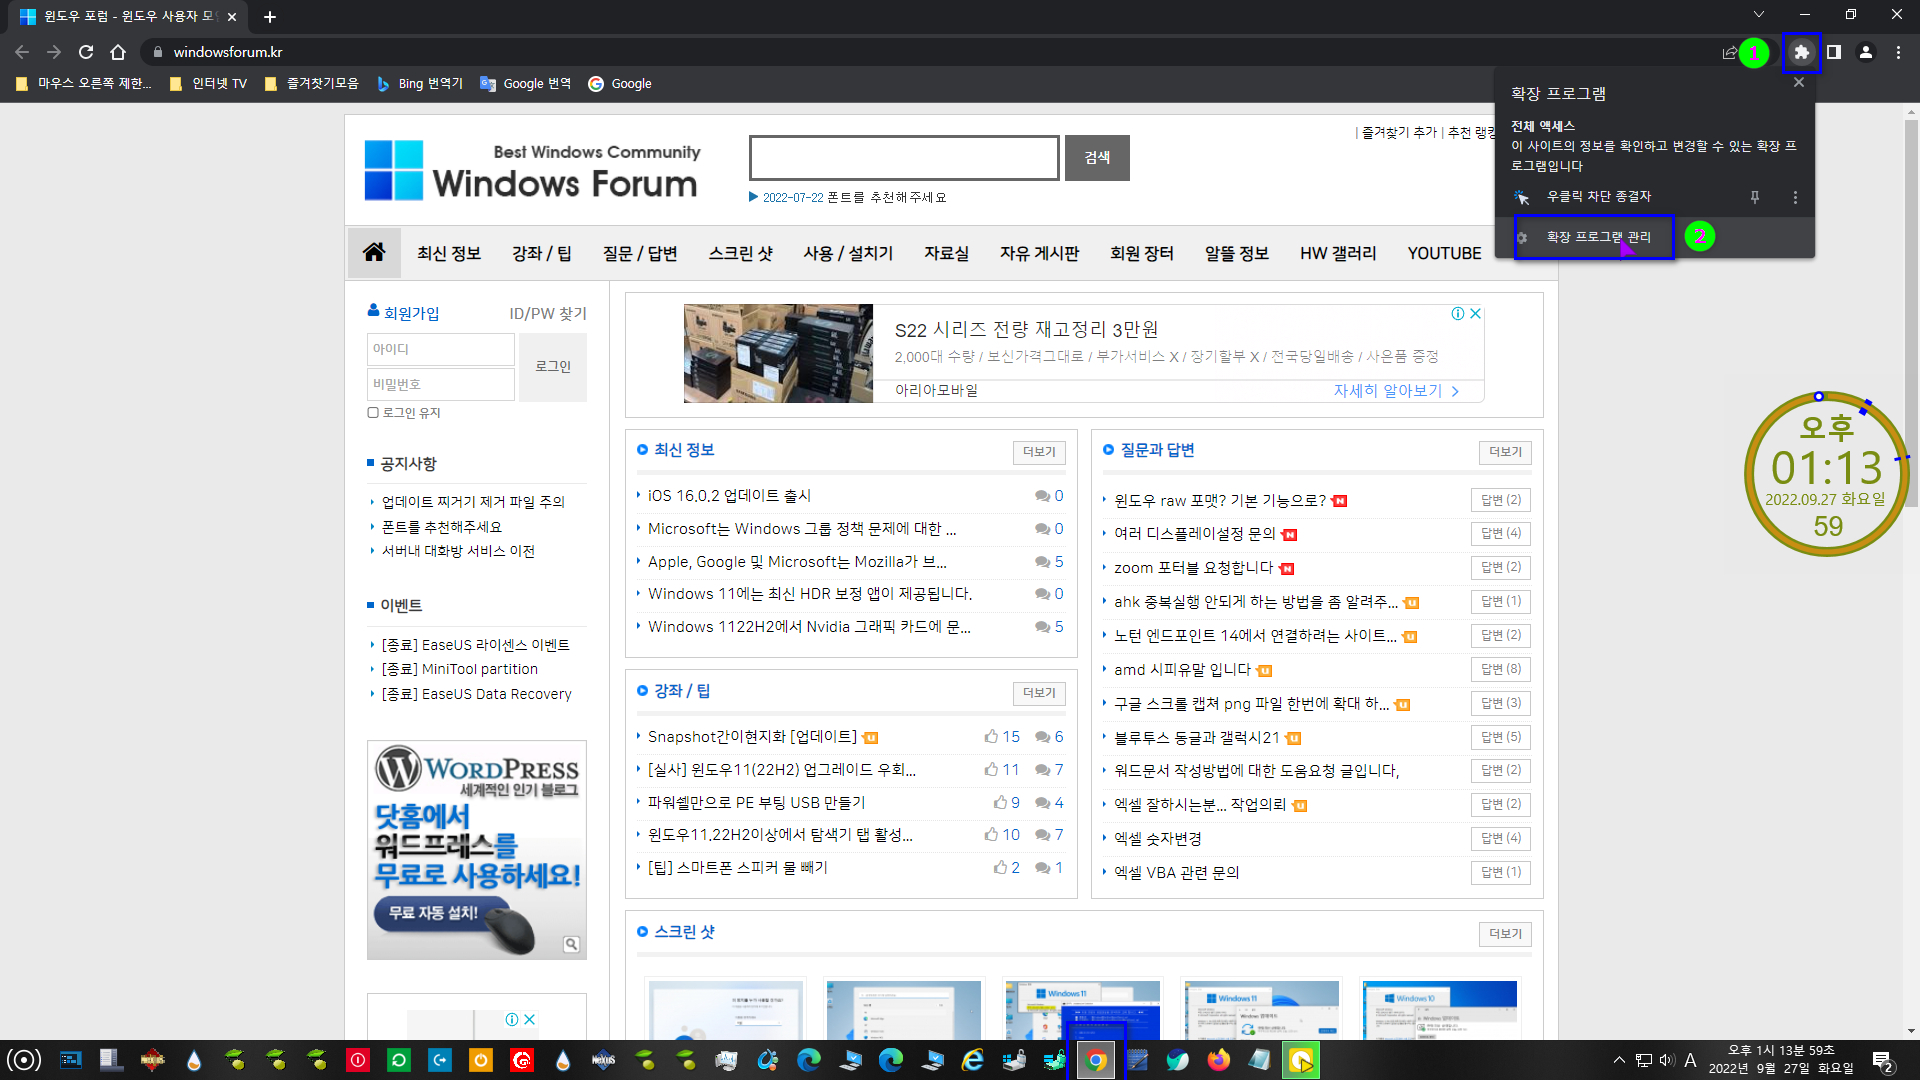The image size is (1920, 1080).
Task: Open the Bing 번역기 bookmark
Action: pyautogui.click(x=420, y=84)
